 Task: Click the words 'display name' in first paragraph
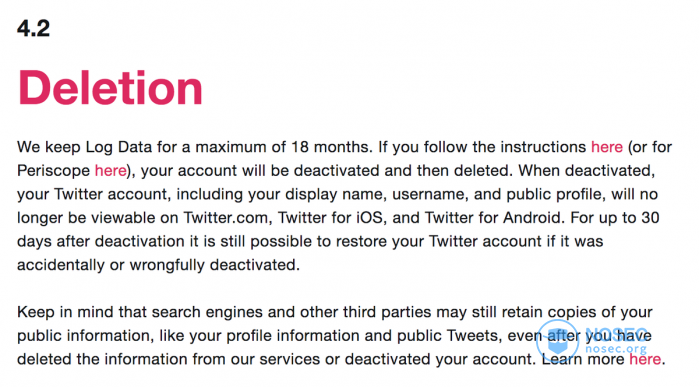coord(334,195)
